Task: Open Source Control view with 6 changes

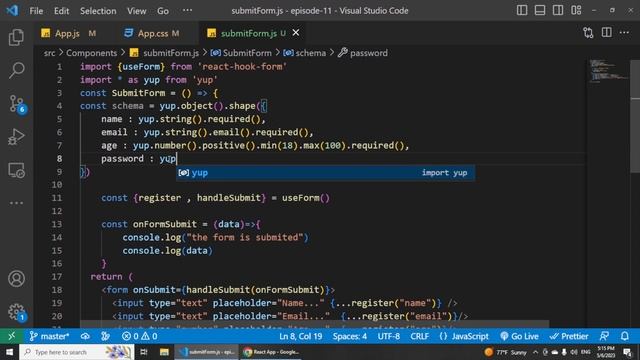Action: (16, 104)
